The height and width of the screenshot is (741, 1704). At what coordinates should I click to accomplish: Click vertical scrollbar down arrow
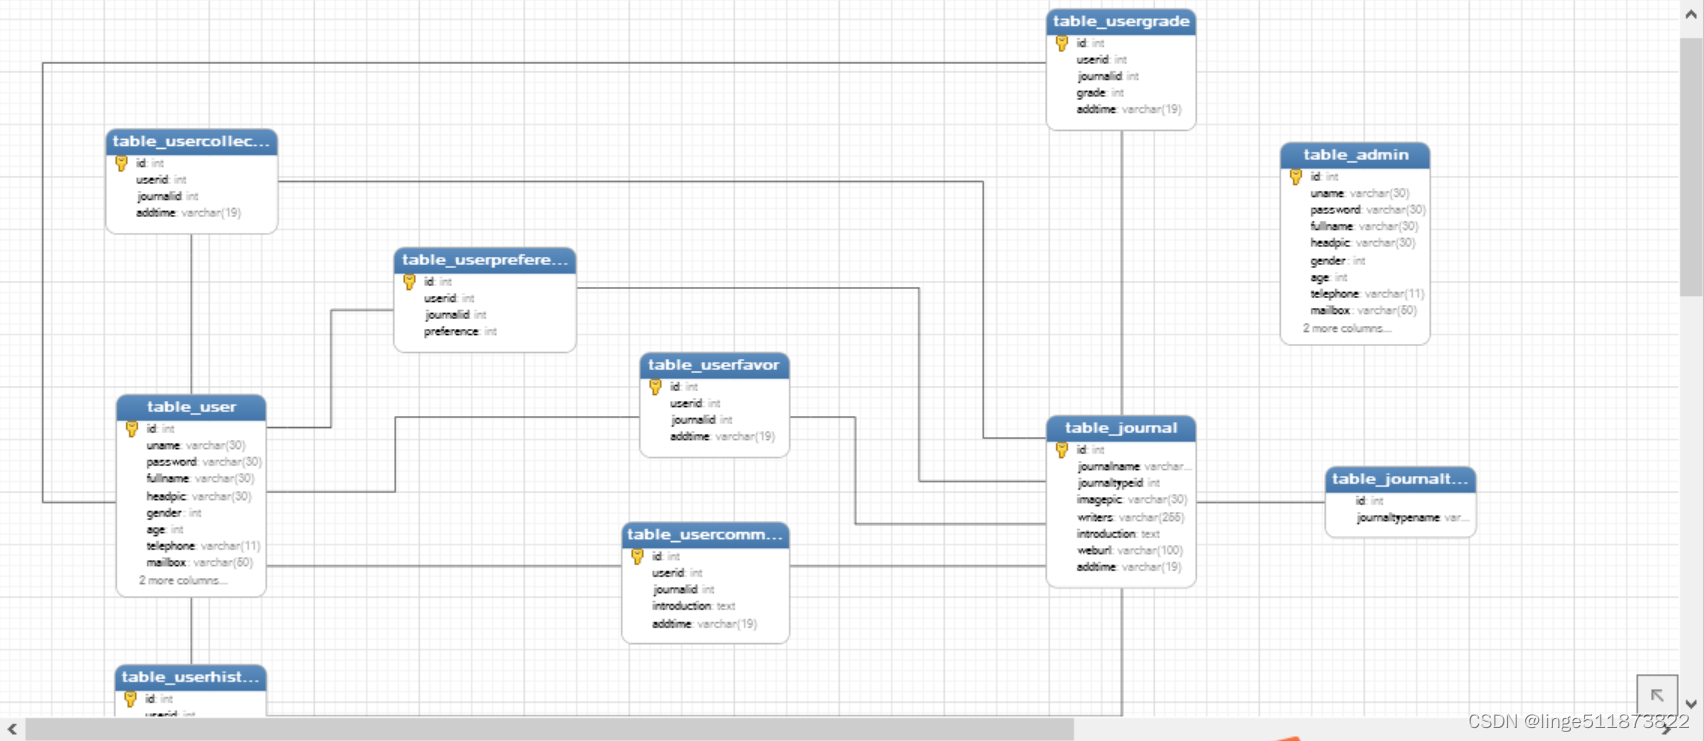1691,704
